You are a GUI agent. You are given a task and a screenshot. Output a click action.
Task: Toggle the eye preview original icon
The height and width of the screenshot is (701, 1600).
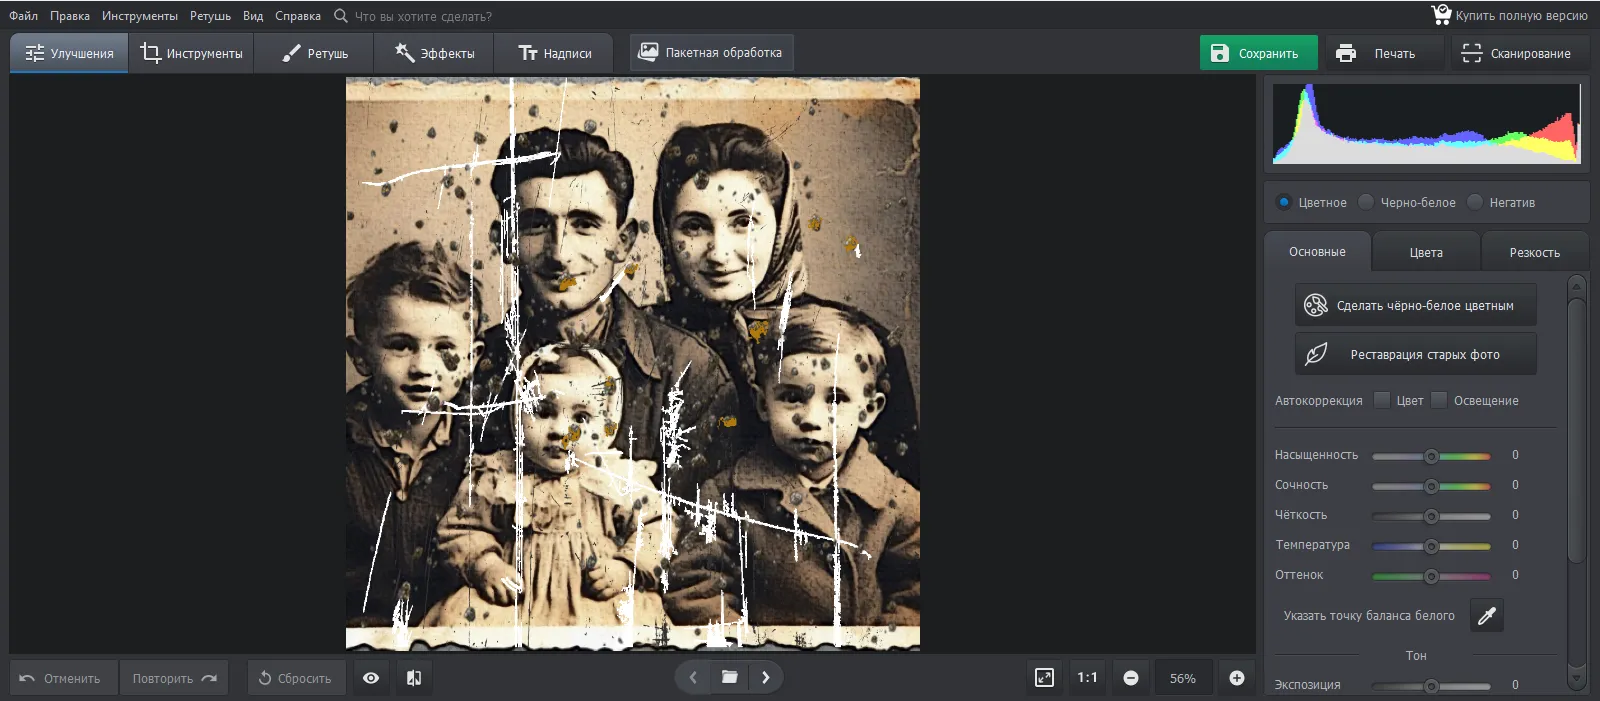pyautogui.click(x=371, y=678)
